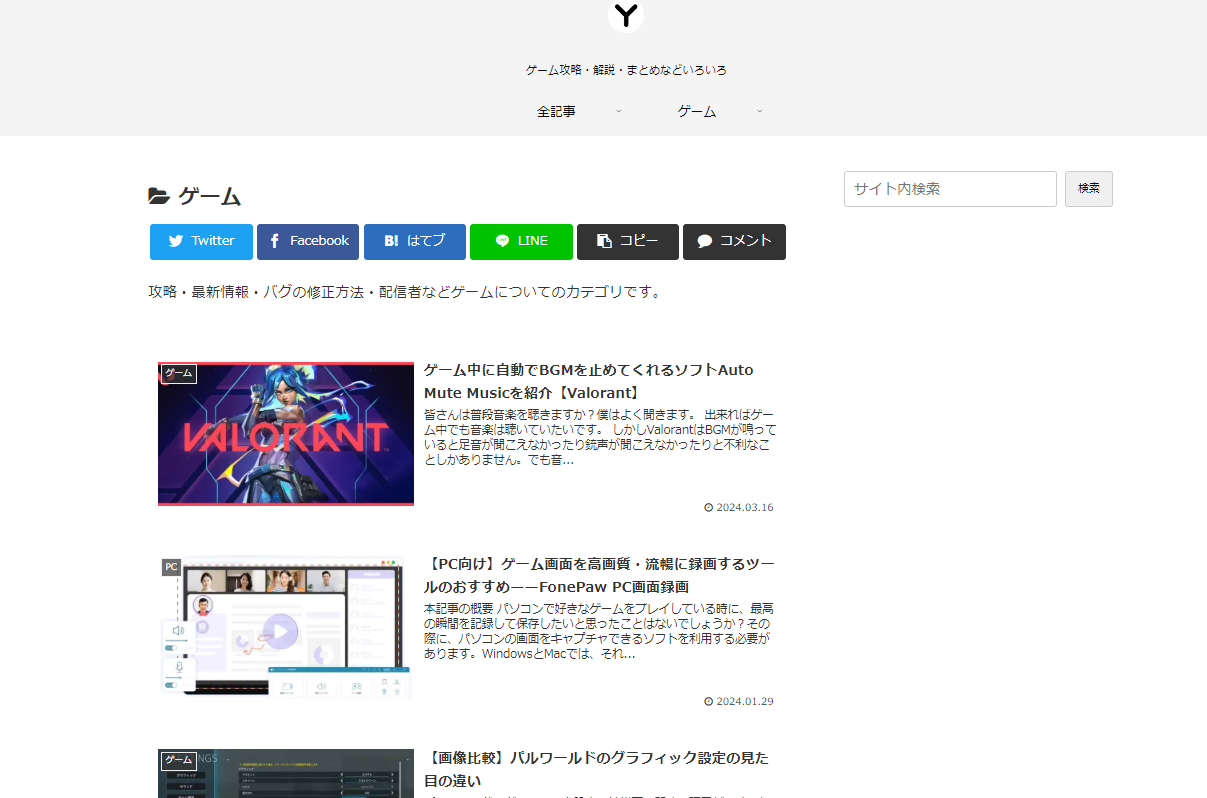Bookmark page with the はてブ button
Screen dimensions: 1207x798
414,241
